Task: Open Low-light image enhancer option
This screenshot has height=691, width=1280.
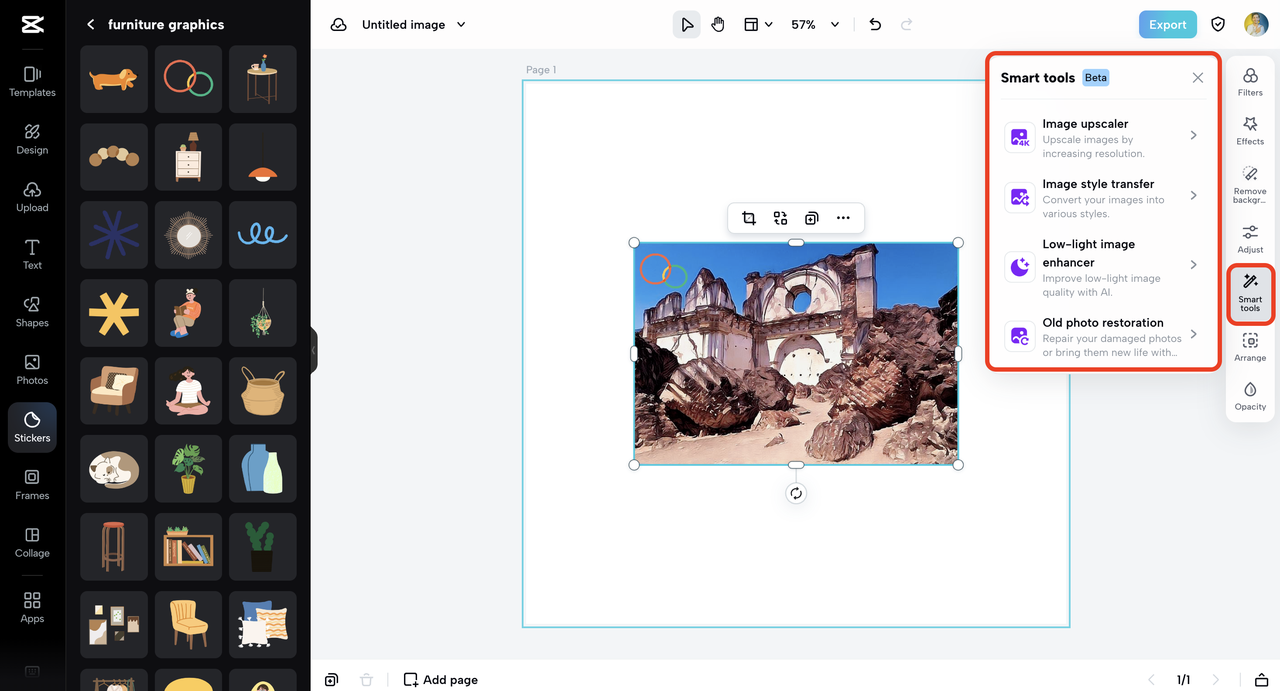Action: point(1103,267)
